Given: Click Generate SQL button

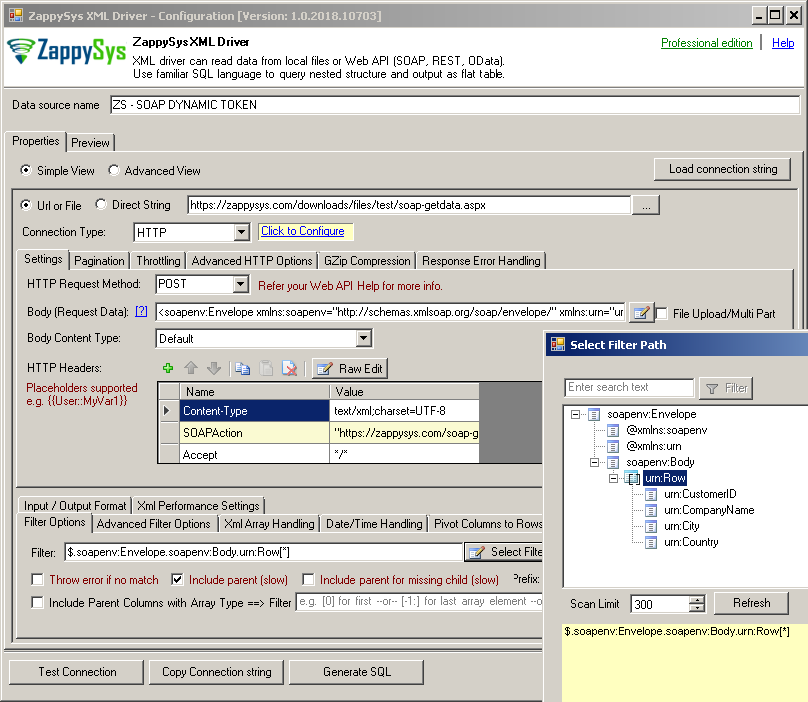Looking at the screenshot, I should pyautogui.click(x=357, y=672).
